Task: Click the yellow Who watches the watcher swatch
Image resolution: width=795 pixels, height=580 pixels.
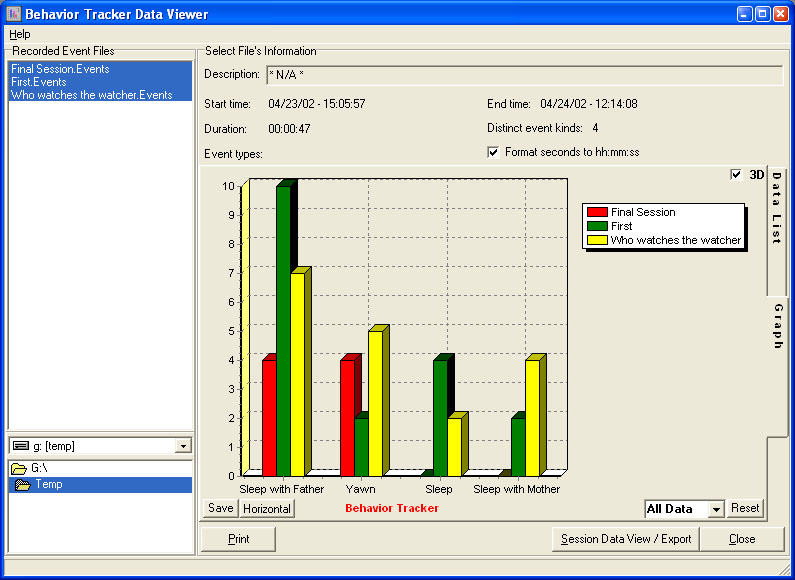Action: tap(597, 240)
